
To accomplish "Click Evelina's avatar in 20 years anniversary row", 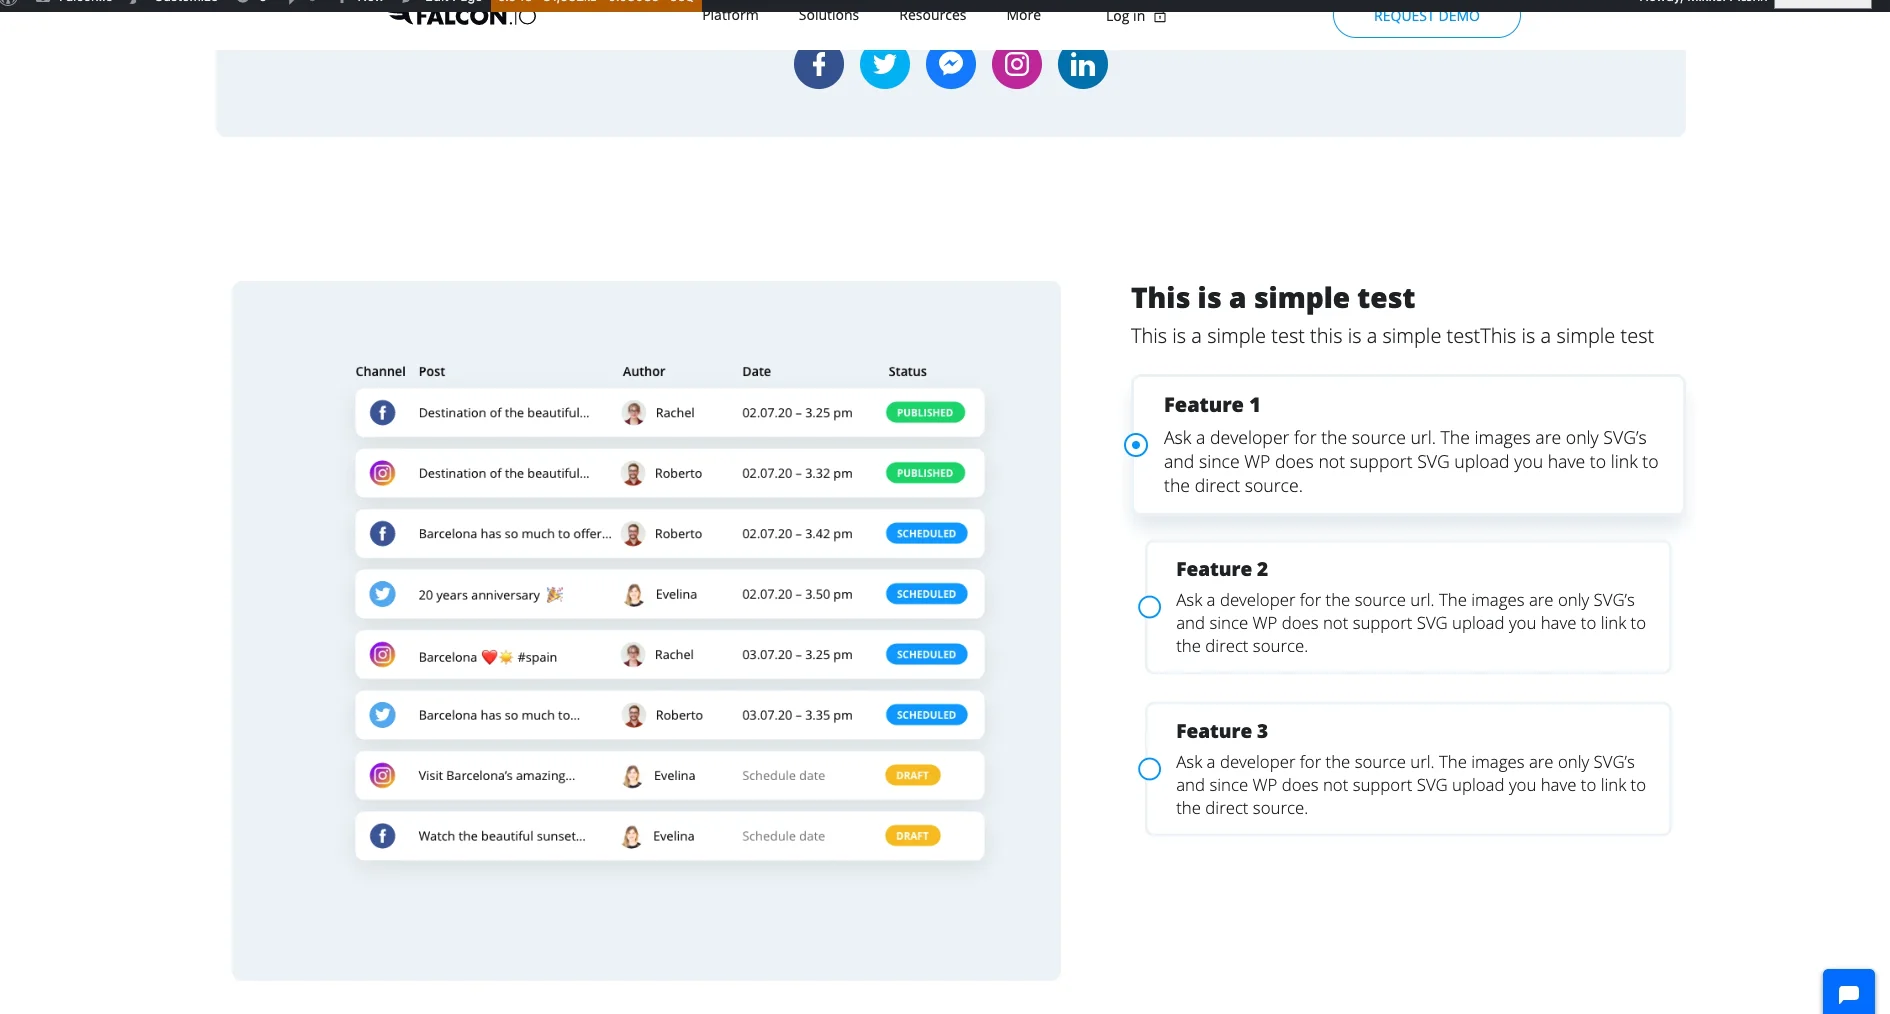I will [633, 594].
